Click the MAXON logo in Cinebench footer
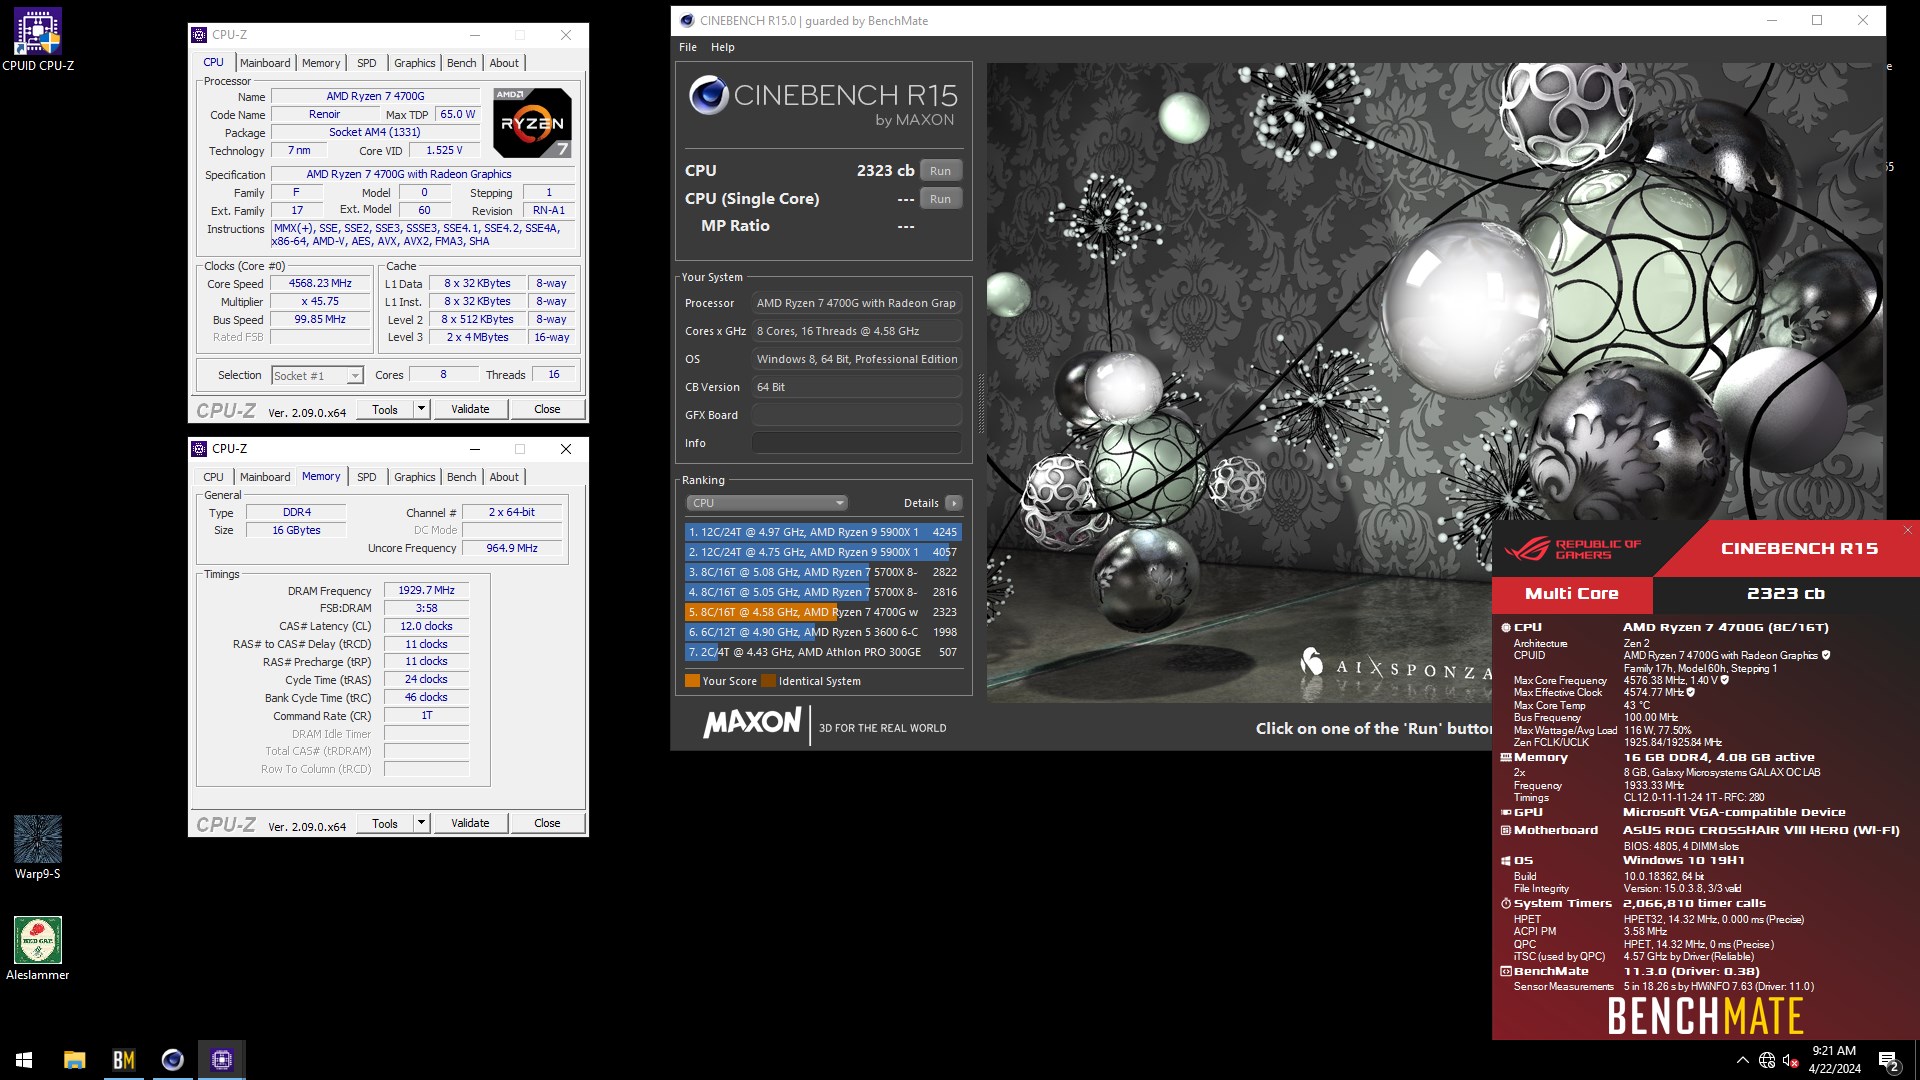This screenshot has height=1080, width=1920. (752, 723)
